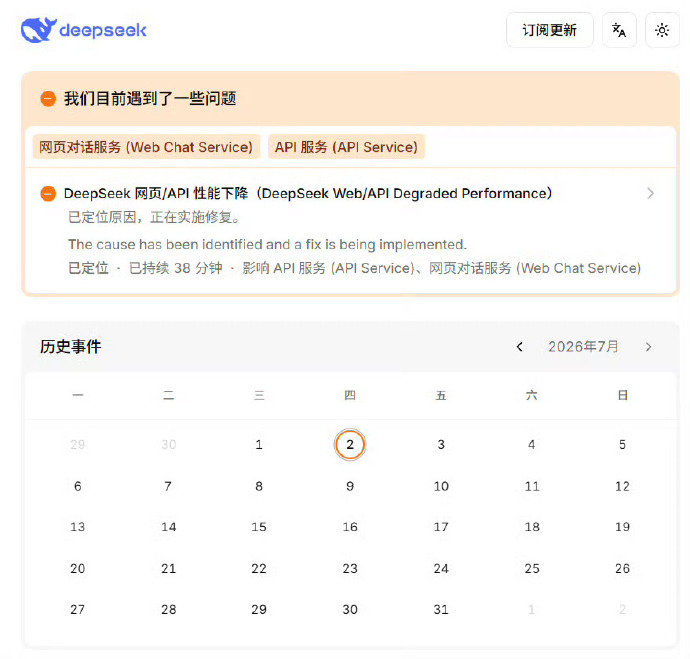Click orange status icon beside 我们目前遇到了一些问题

pyautogui.click(x=48, y=99)
